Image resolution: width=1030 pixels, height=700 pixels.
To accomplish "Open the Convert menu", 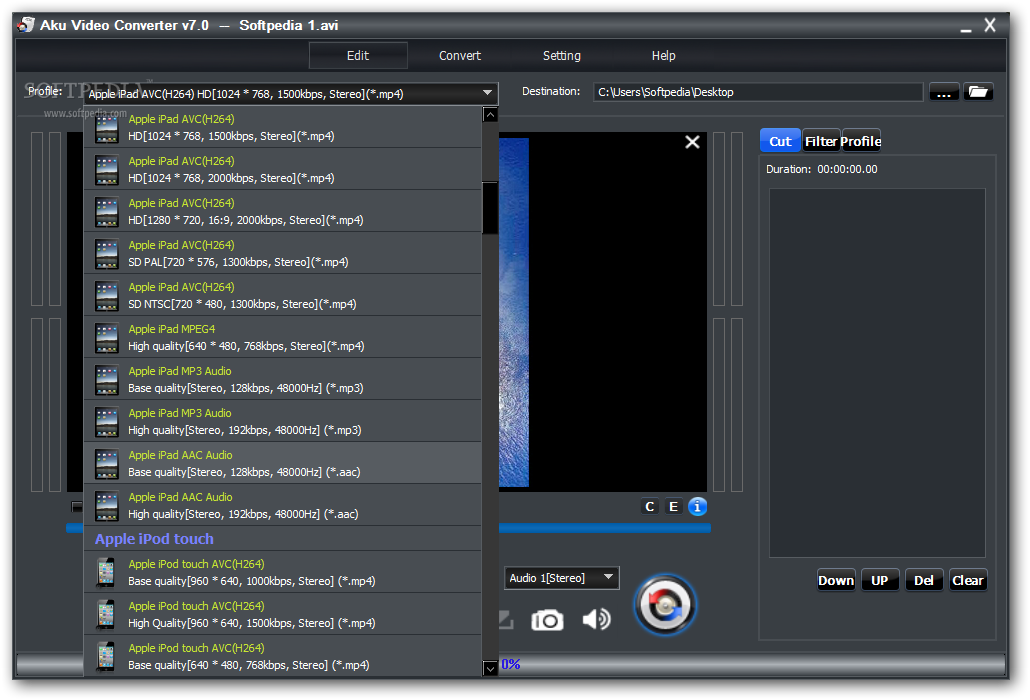I will point(460,56).
